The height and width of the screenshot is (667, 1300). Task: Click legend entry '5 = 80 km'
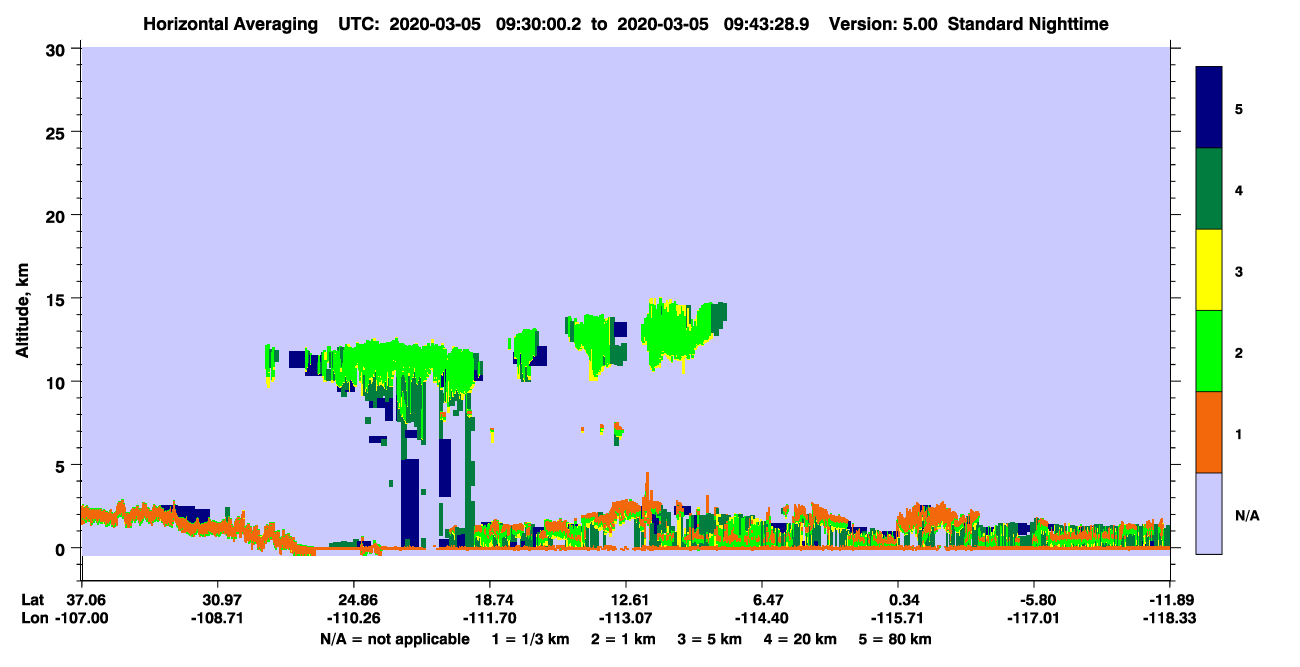(896, 639)
